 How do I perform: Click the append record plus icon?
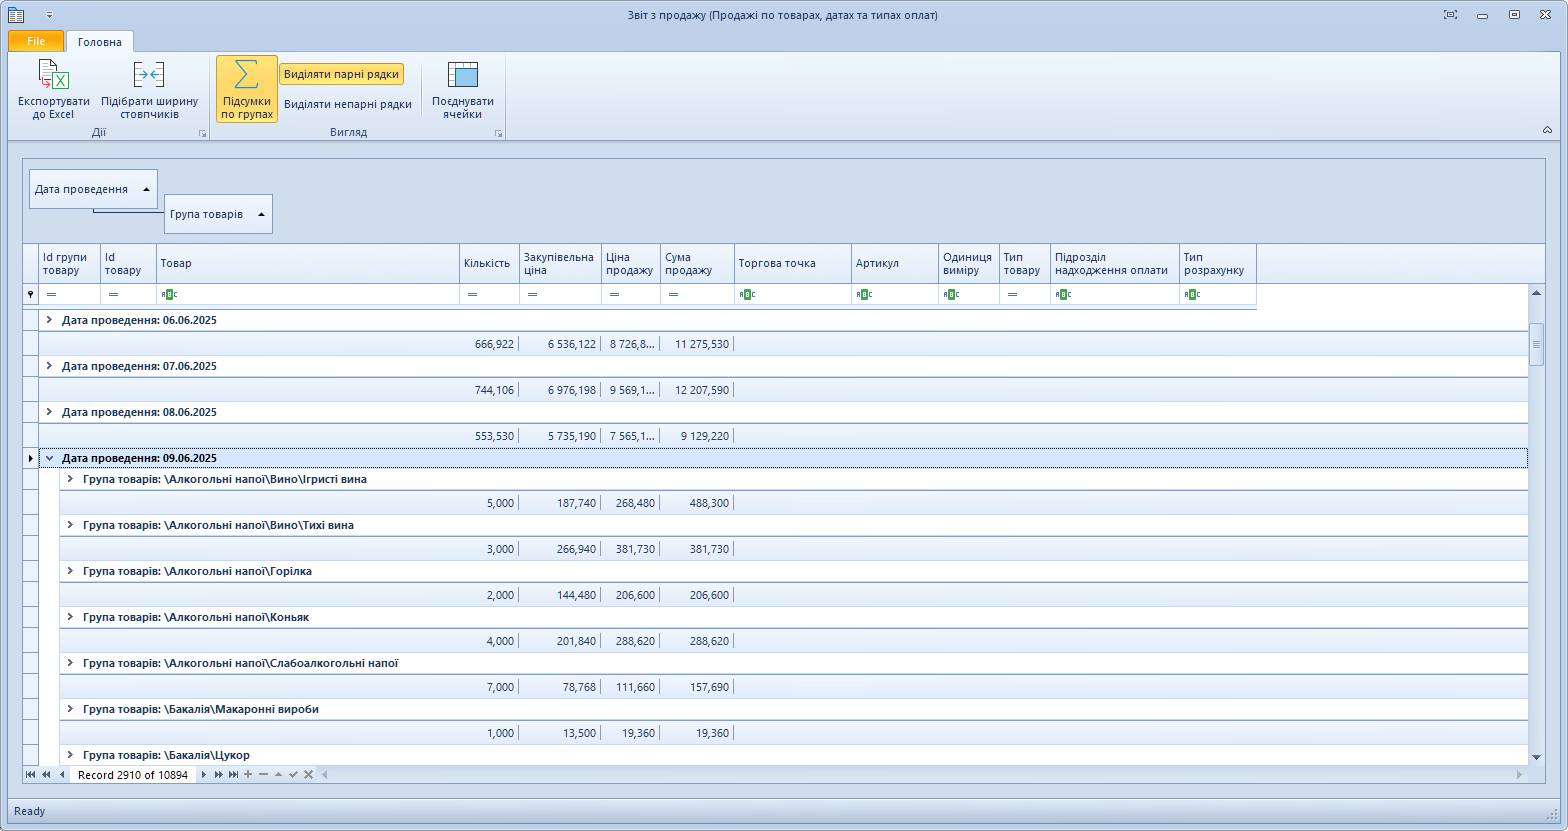tap(248, 775)
